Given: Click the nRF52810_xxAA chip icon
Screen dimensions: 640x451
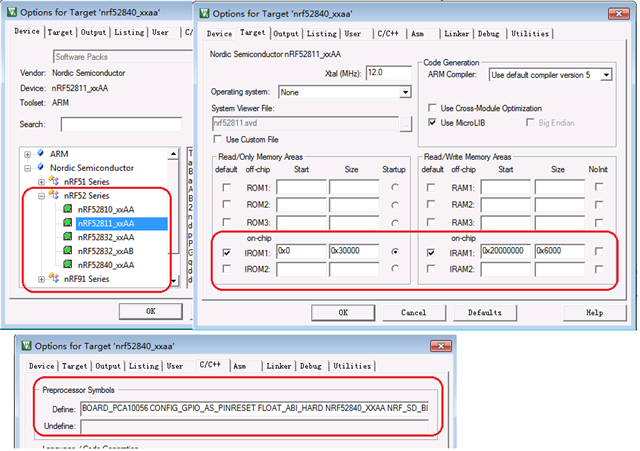Looking at the screenshot, I should point(68,209).
